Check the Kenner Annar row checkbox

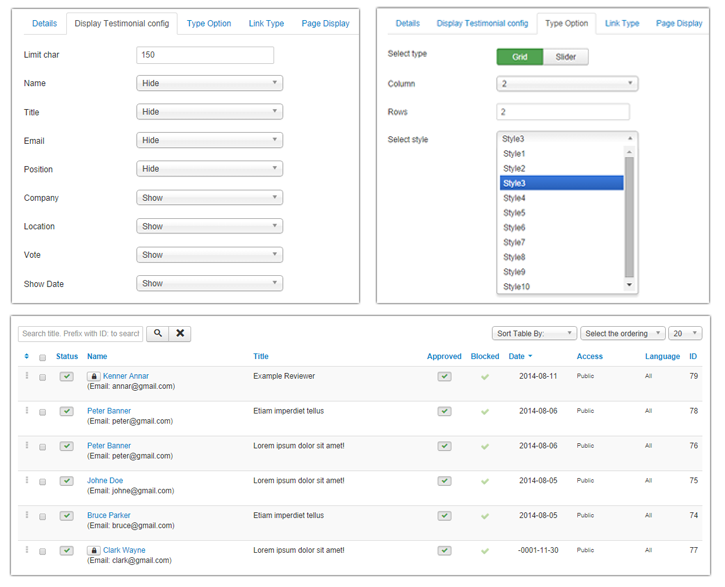(x=43, y=377)
